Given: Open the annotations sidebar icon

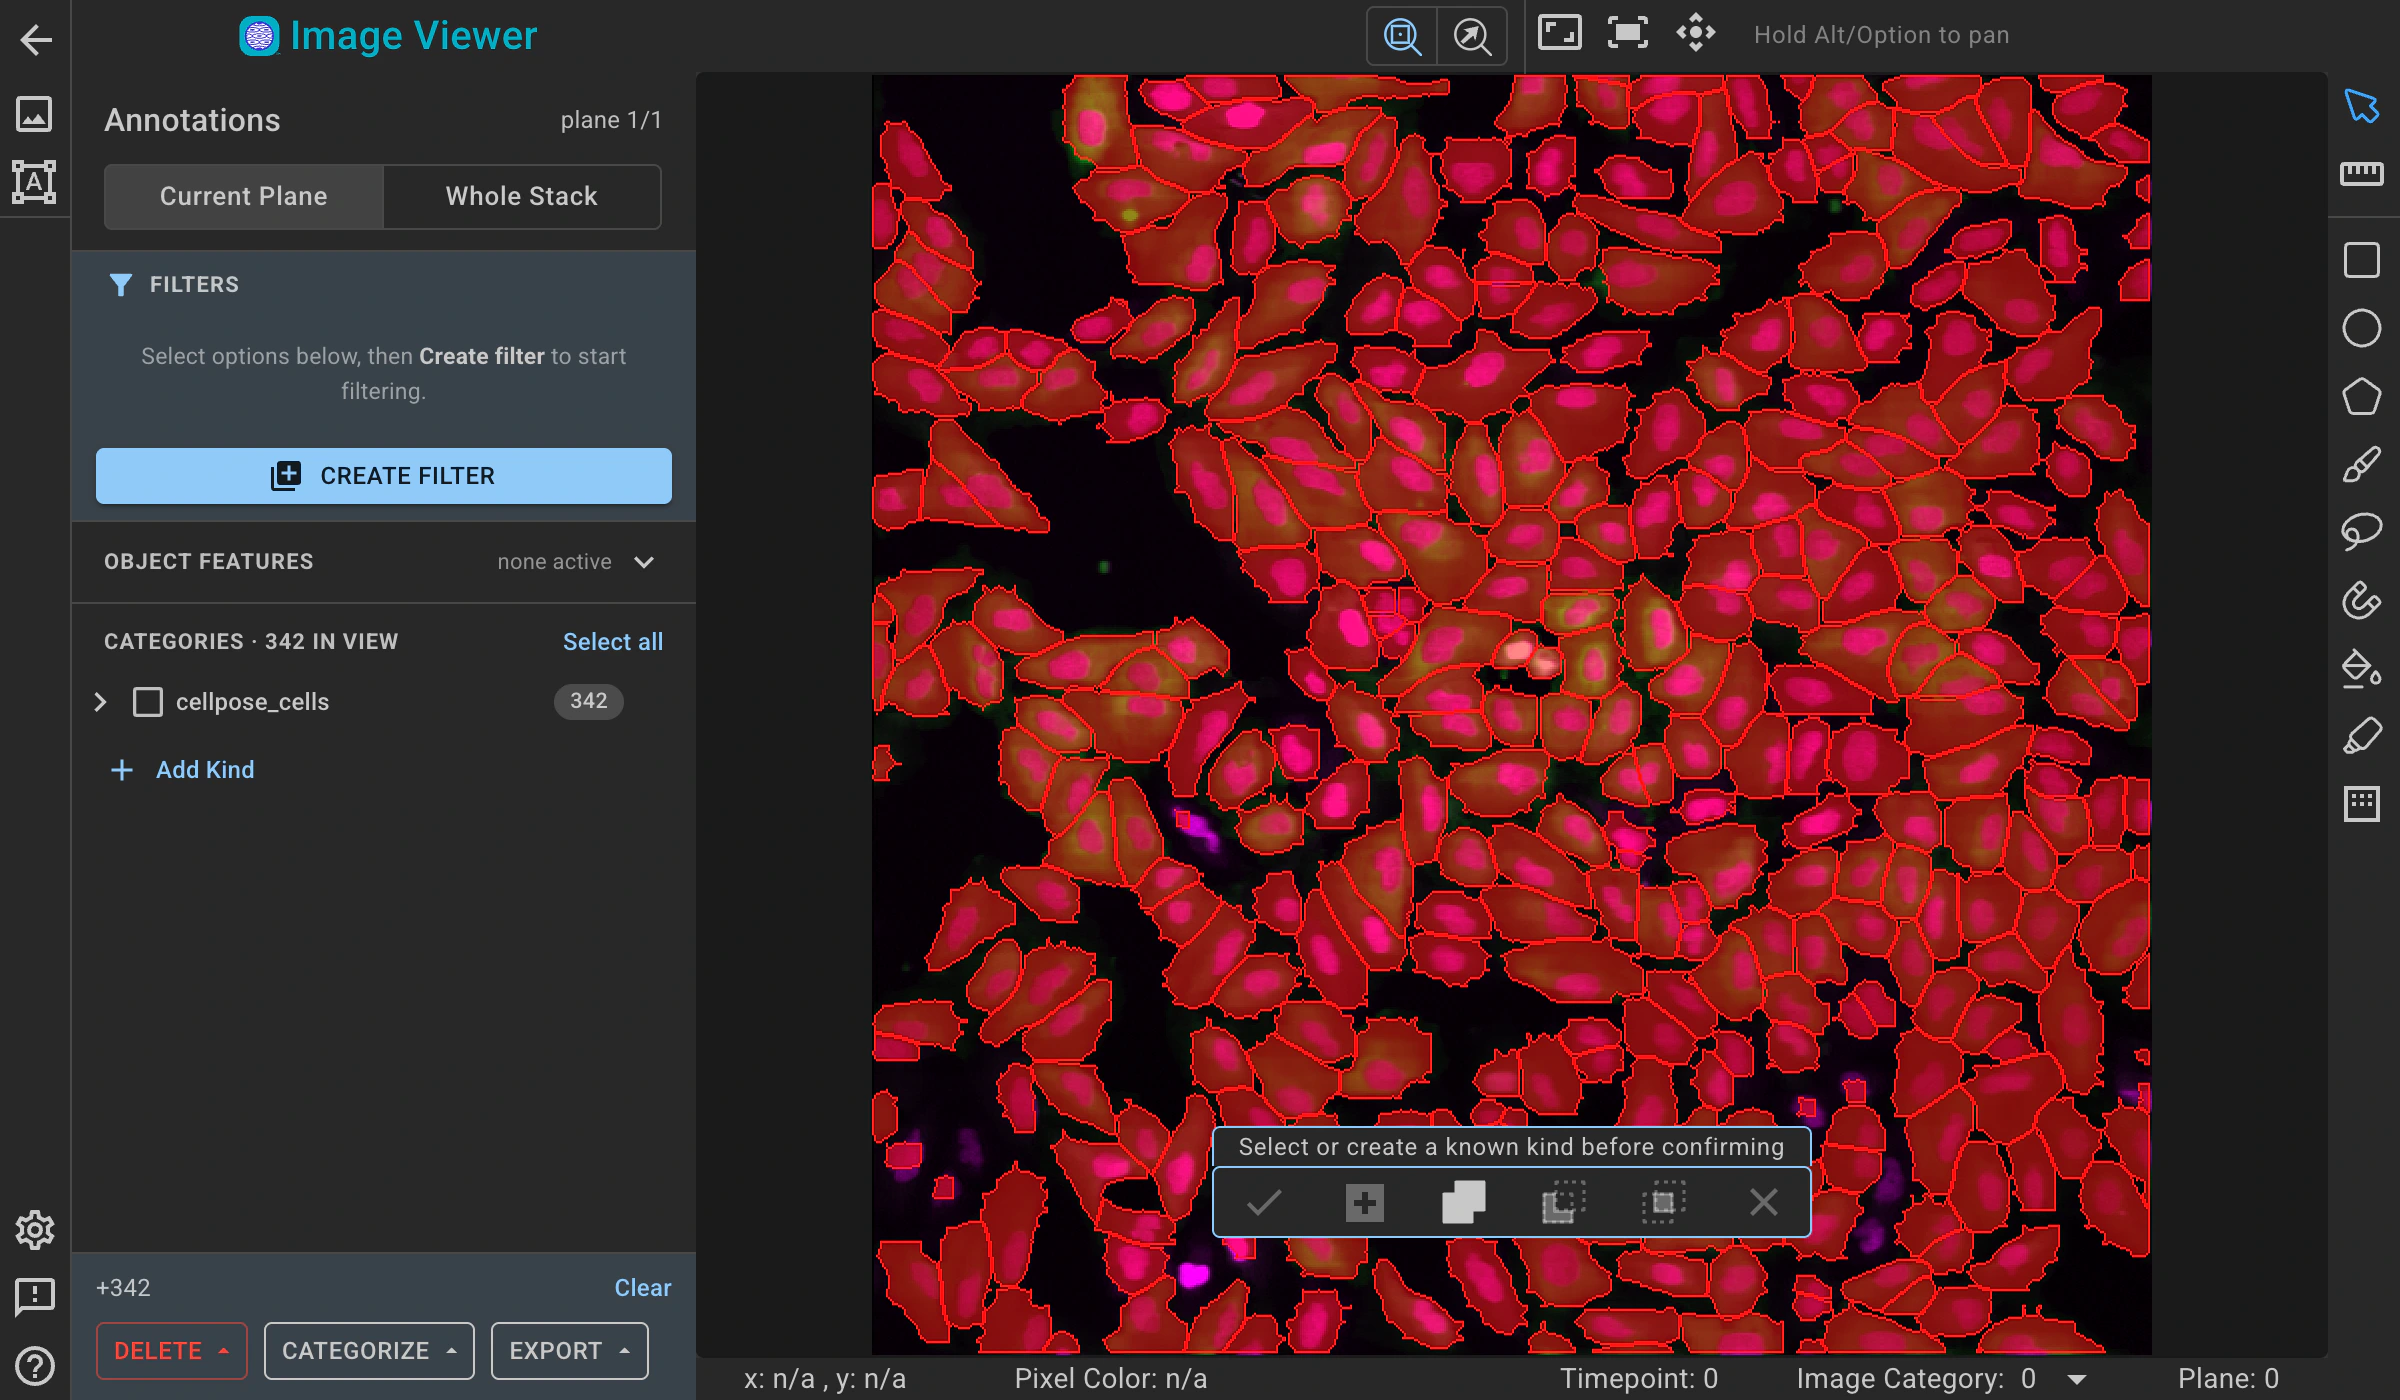Looking at the screenshot, I should tap(34, 182).
